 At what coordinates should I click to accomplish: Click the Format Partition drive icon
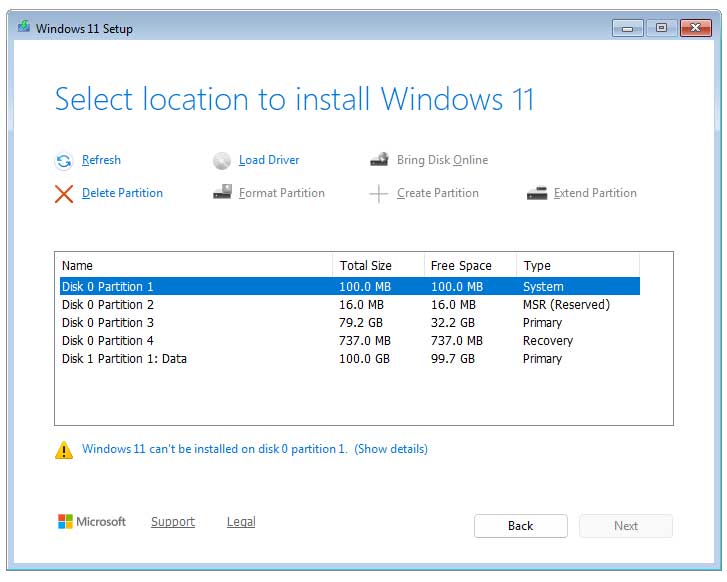click(222, 192)
